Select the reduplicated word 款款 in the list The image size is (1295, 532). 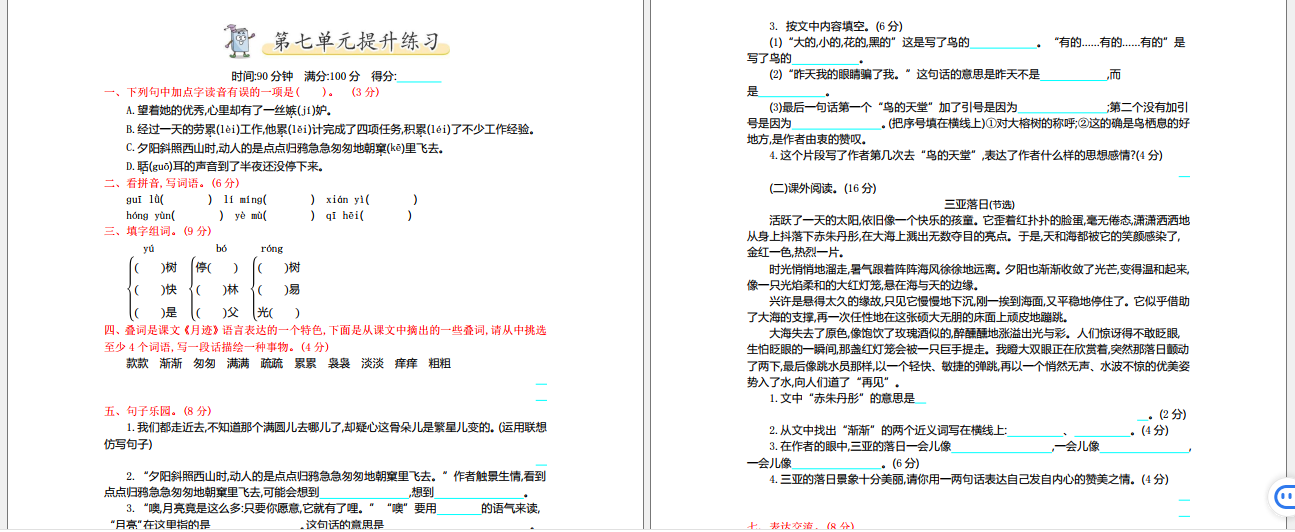[138, 363]
